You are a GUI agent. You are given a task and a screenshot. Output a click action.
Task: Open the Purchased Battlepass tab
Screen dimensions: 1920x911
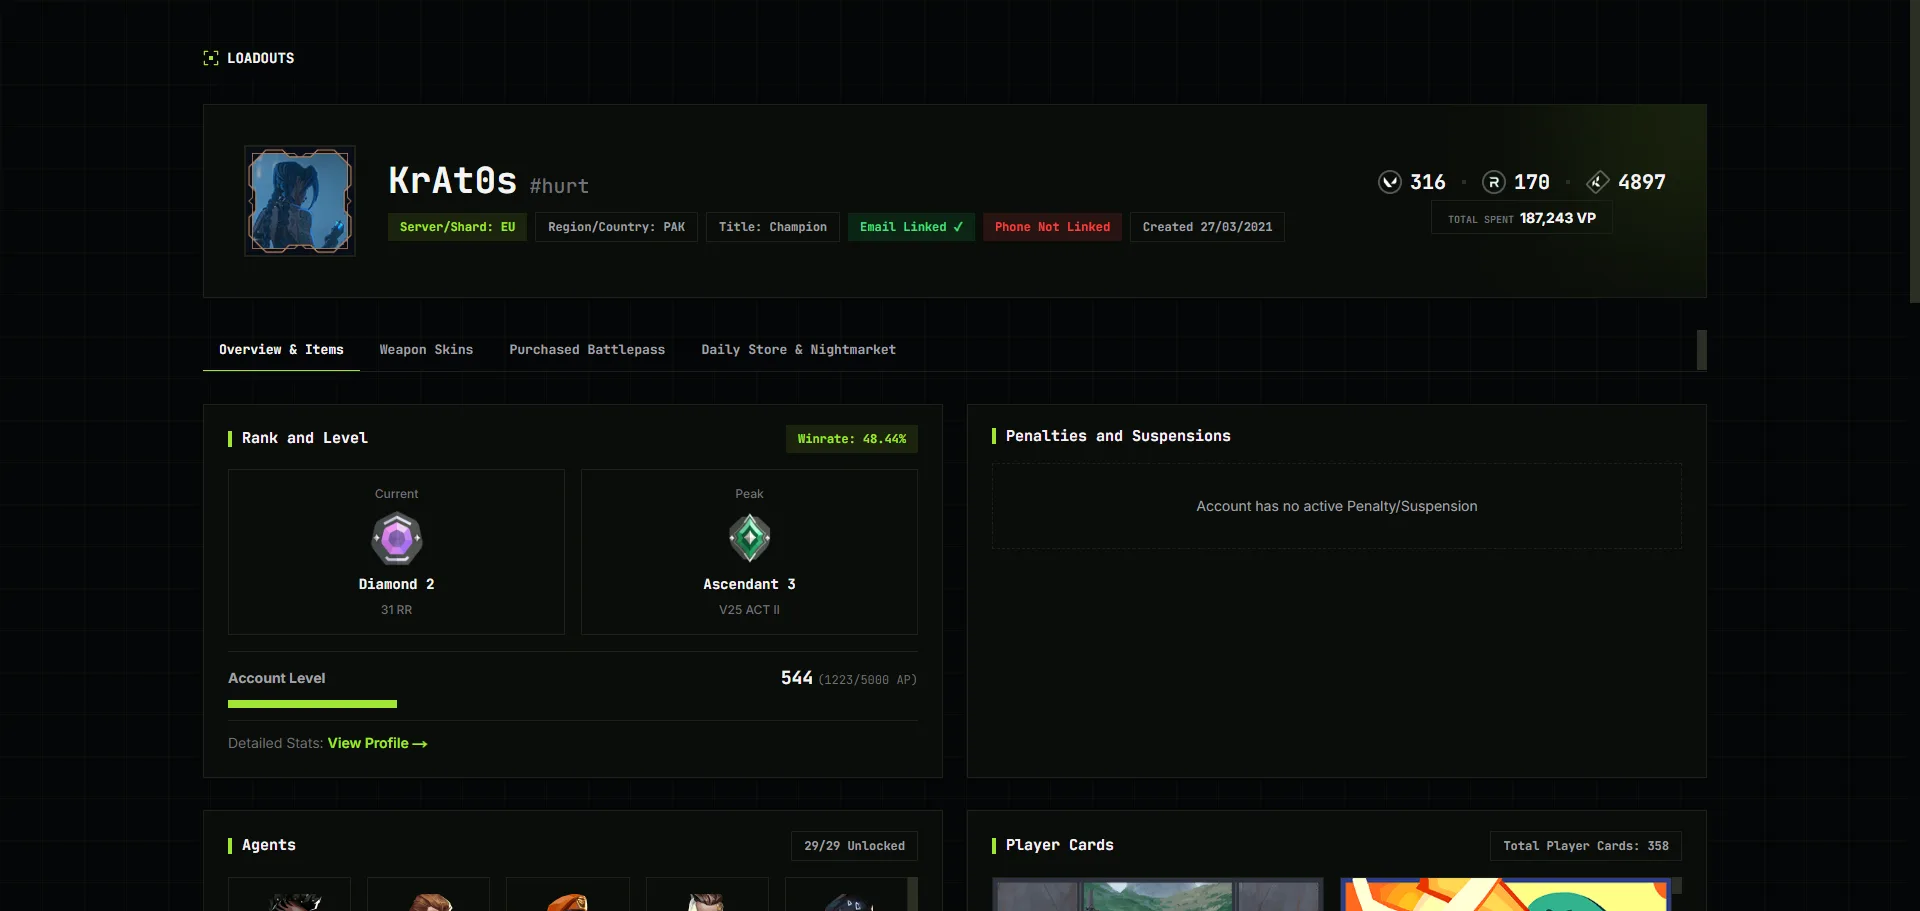click(587, 350)
